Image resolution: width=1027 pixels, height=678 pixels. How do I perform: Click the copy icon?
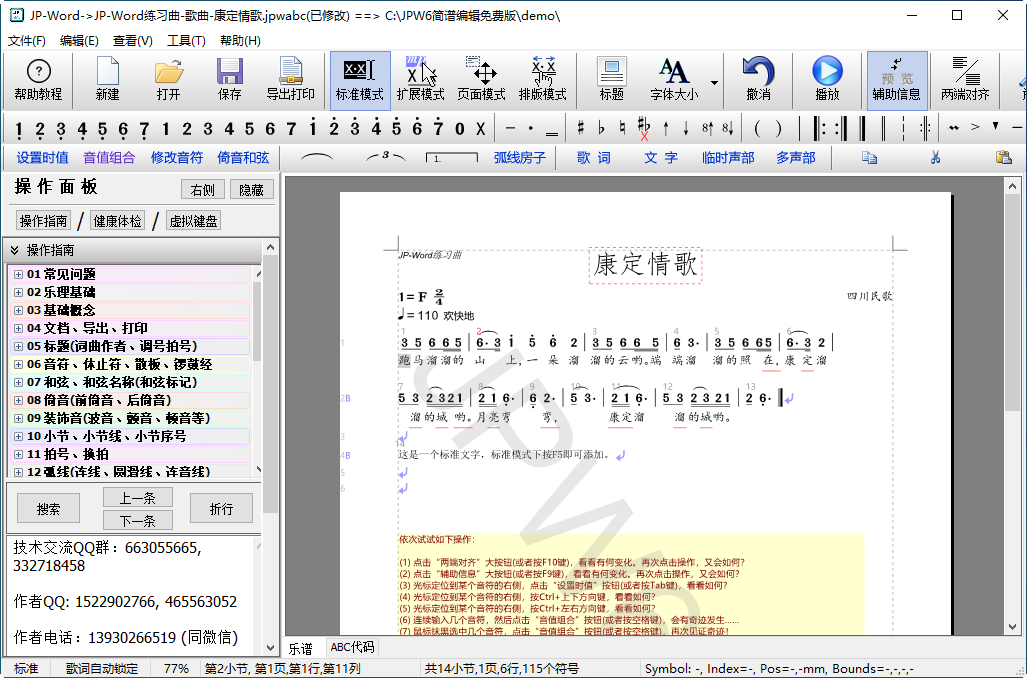[x=869, y=157]
